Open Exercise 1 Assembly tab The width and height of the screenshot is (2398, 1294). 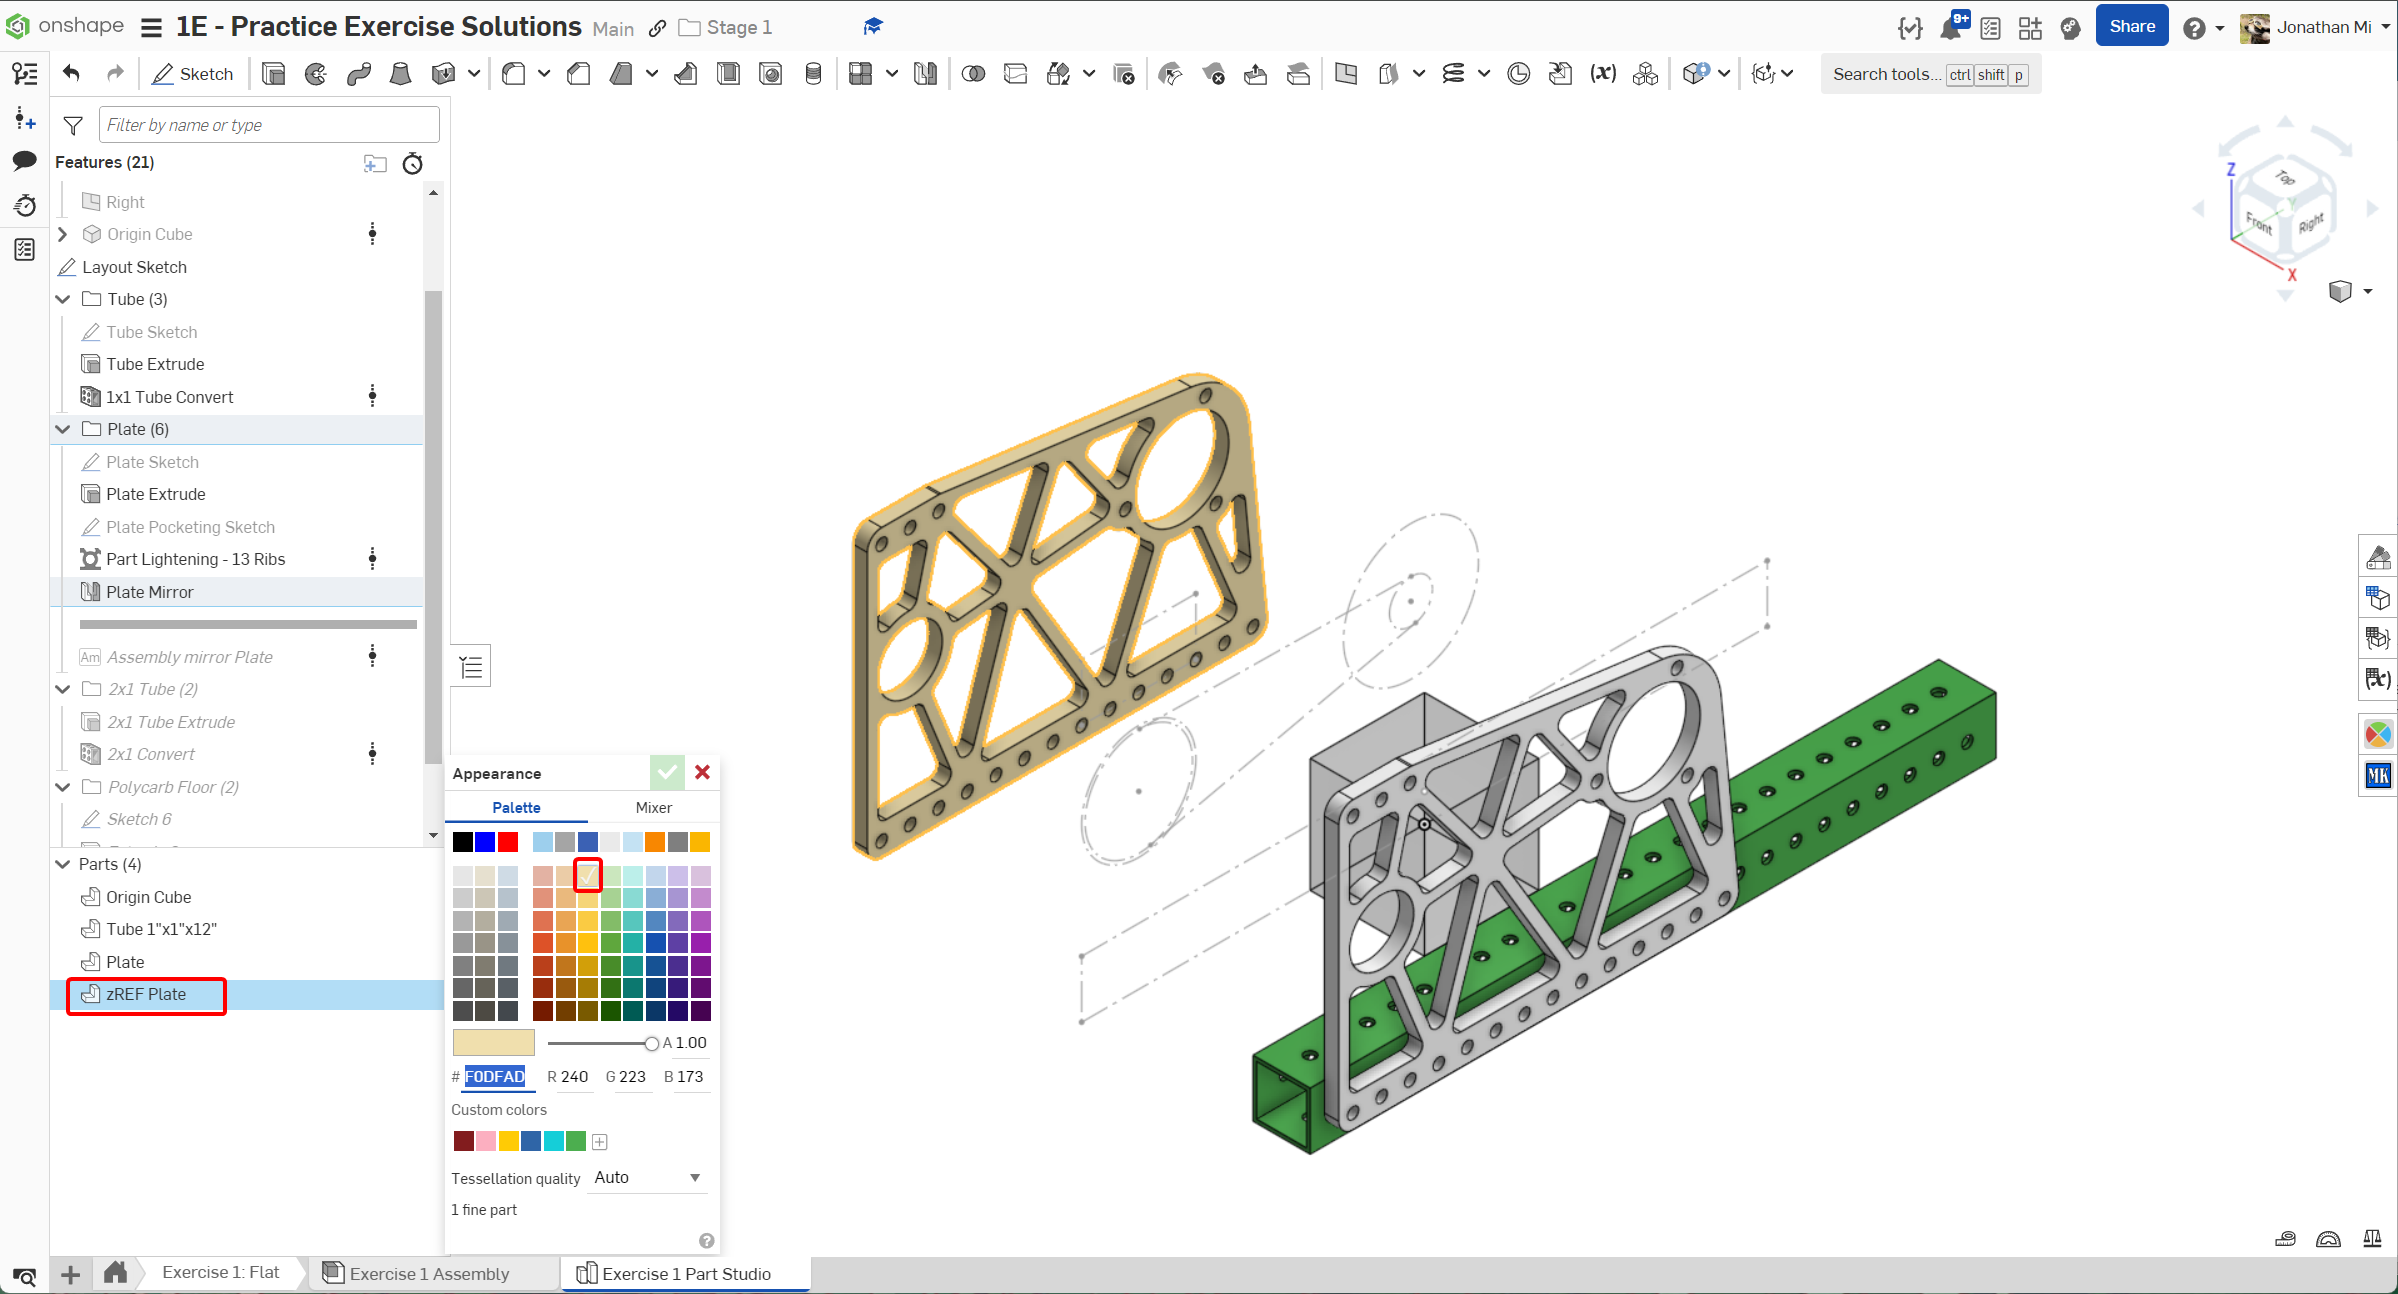(x=428, y=1273)
